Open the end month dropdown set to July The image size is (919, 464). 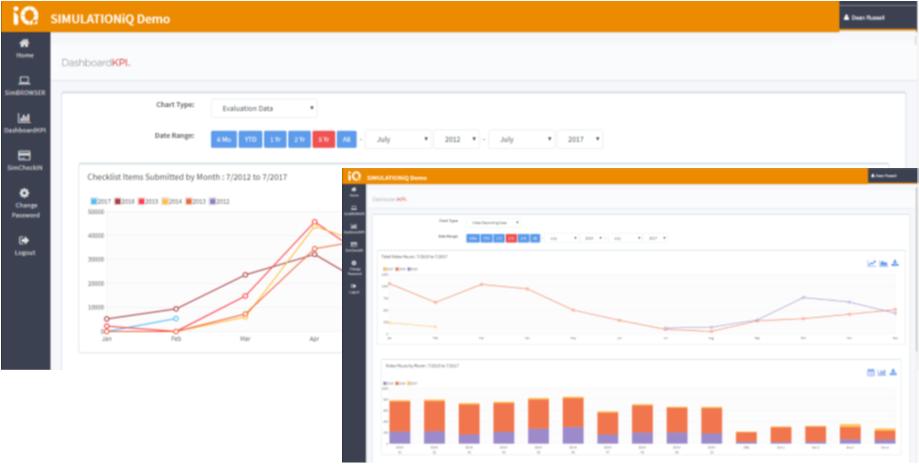[522, 139]
